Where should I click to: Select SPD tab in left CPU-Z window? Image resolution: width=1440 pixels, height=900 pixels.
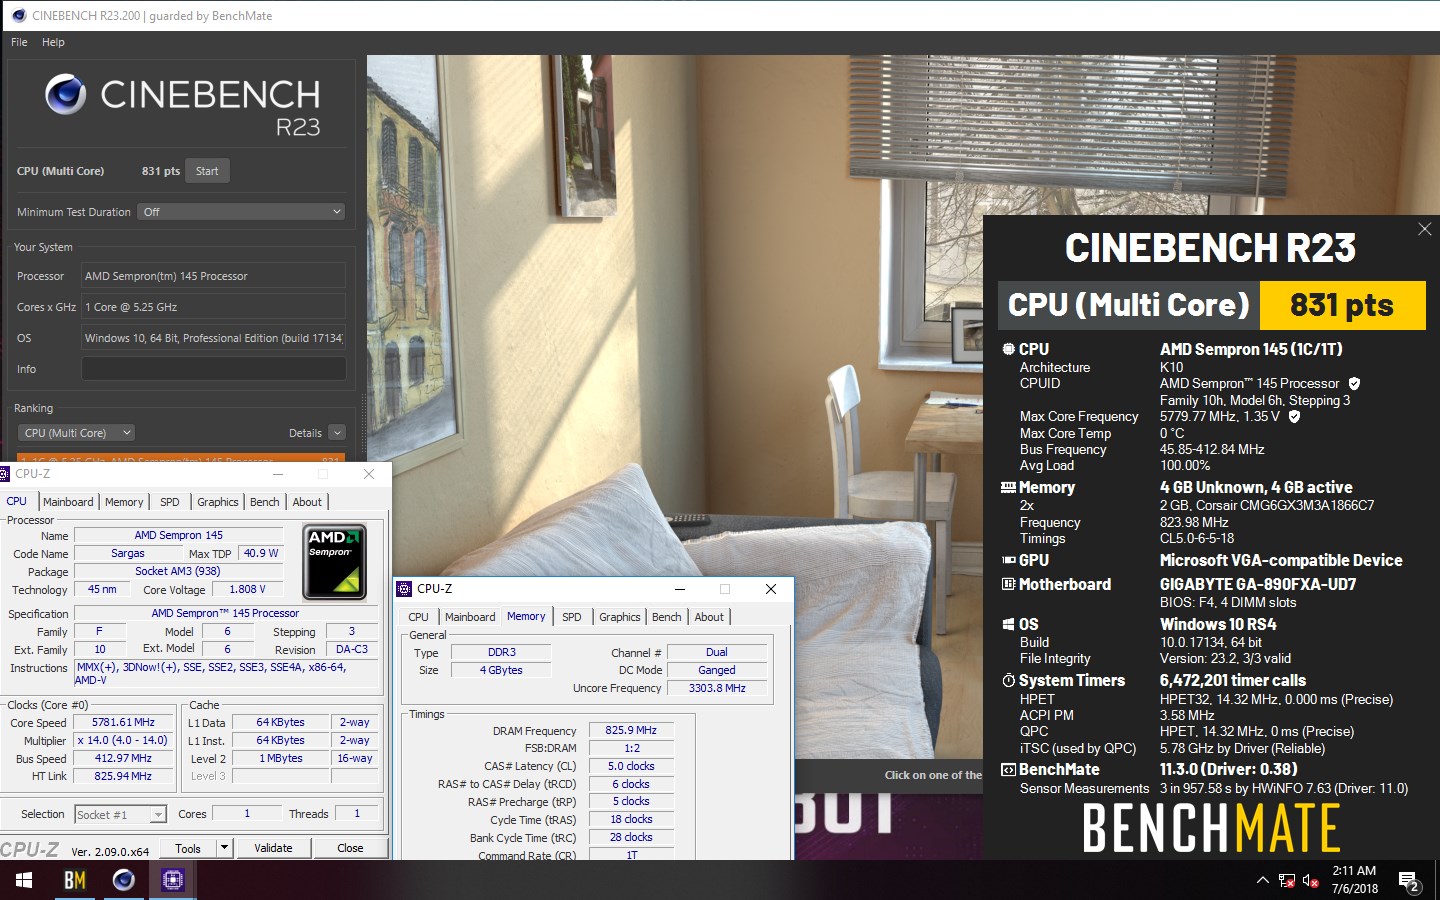coord(170,502)
